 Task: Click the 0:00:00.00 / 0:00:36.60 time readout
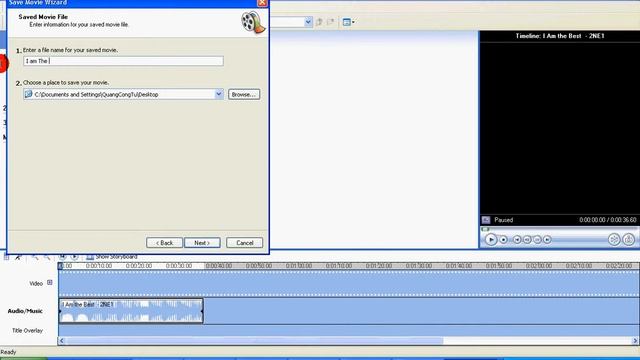point(607,220)
